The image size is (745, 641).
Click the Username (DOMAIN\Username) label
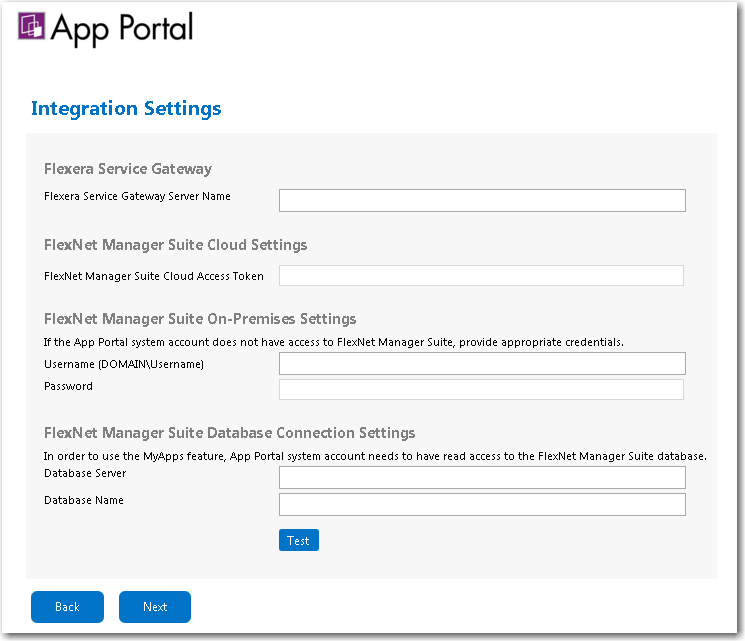(x=124, y=364)
